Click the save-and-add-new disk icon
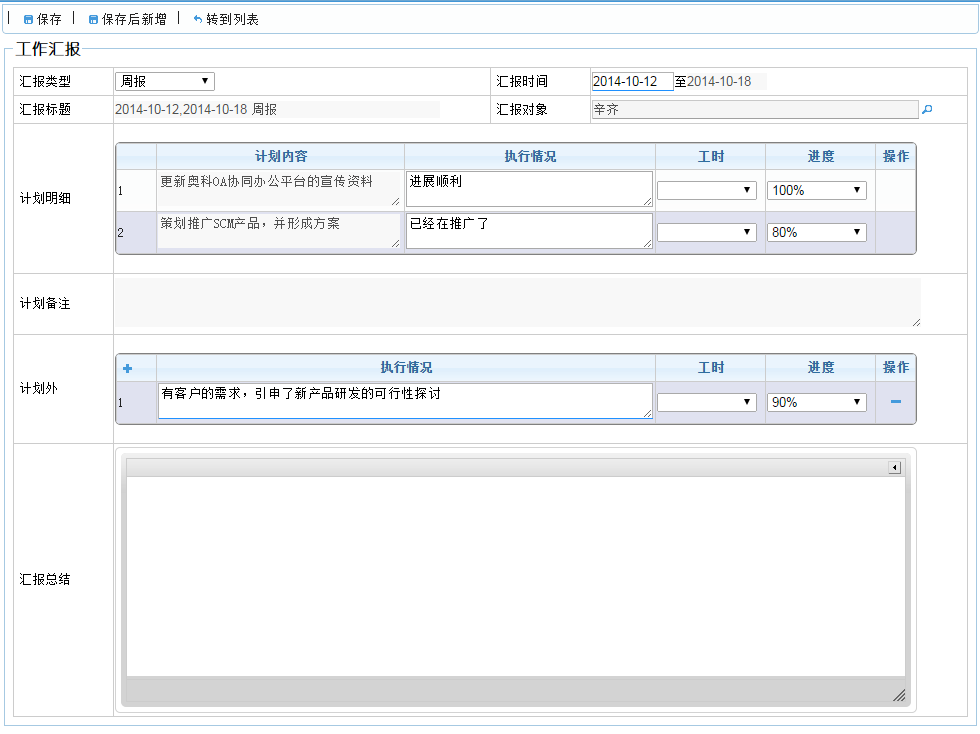Viewport: 980px width, 734px height. click(x=93, y=19)
